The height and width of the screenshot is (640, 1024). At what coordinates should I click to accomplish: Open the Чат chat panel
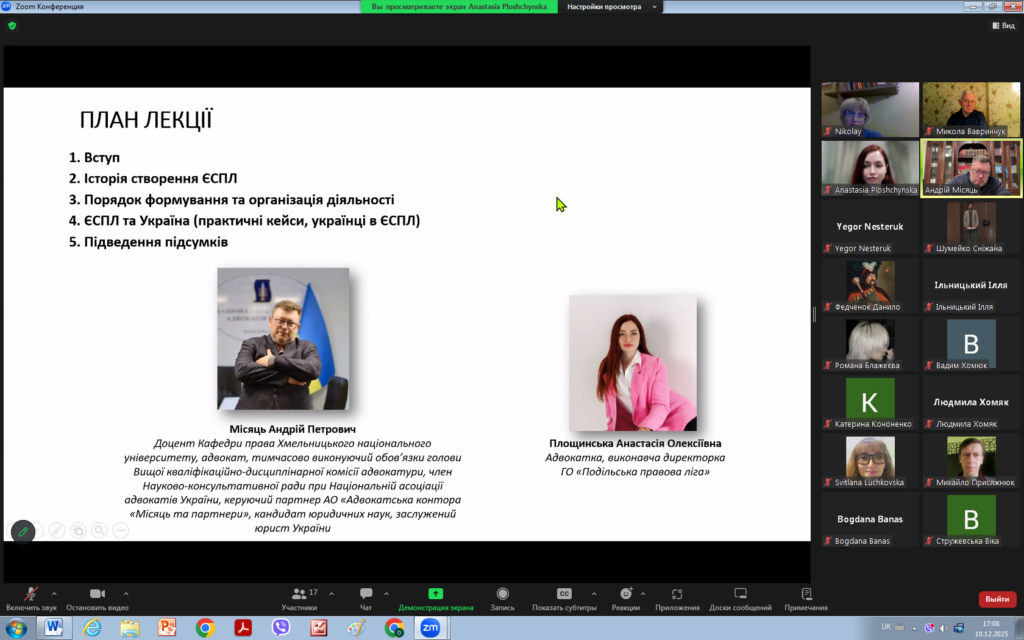pyautogui.click(x=366, y=598)
